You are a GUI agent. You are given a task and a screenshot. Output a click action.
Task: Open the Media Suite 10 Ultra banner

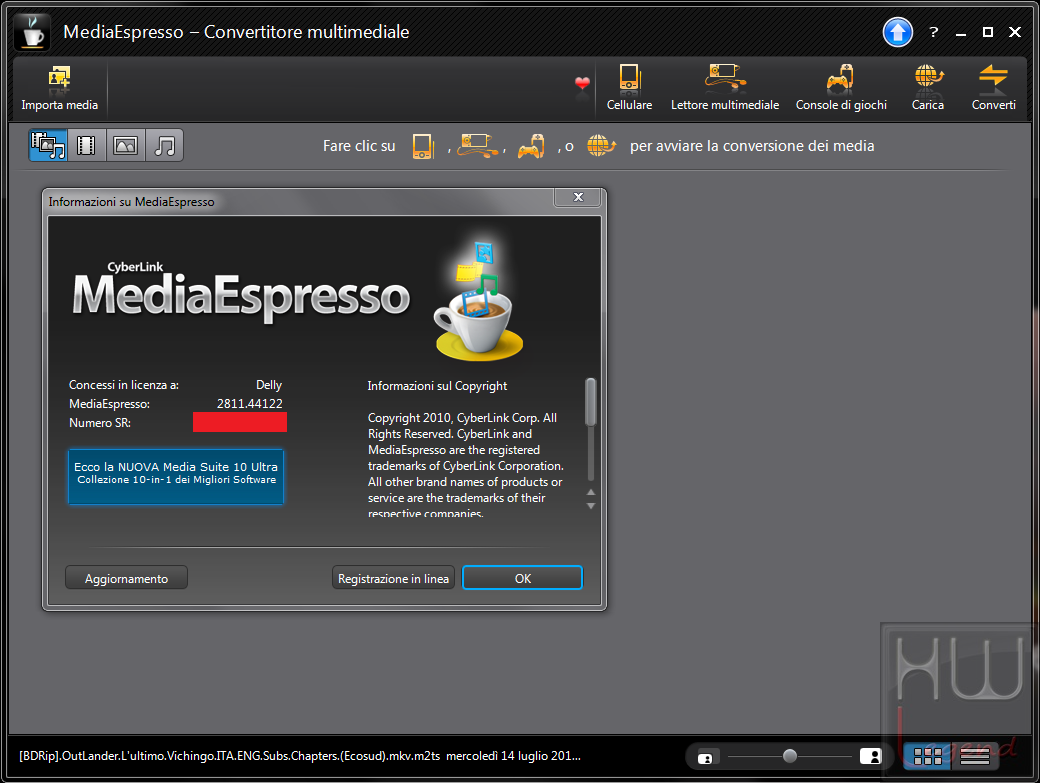pyautogui.click(x=176, y=477)
